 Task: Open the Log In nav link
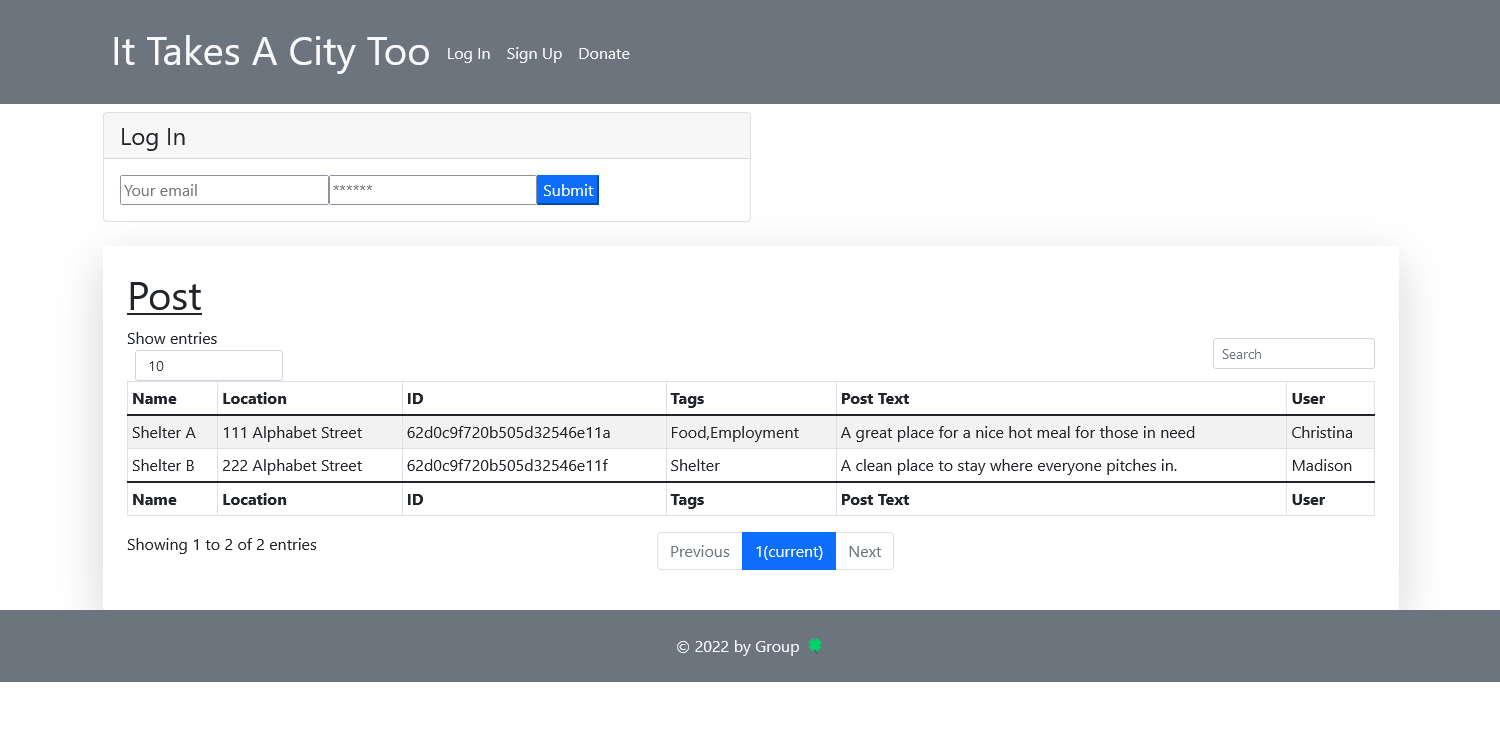point(468,54)
